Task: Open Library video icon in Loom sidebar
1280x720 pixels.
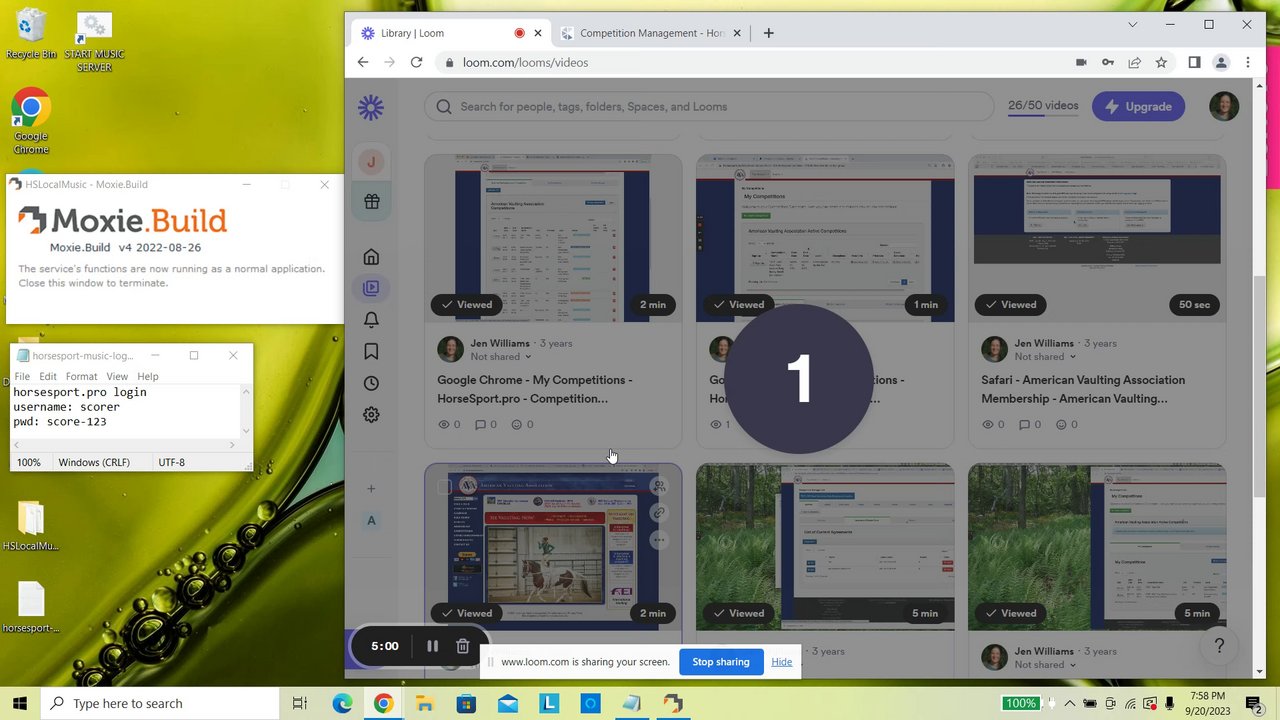Action: tap(371, 288)
